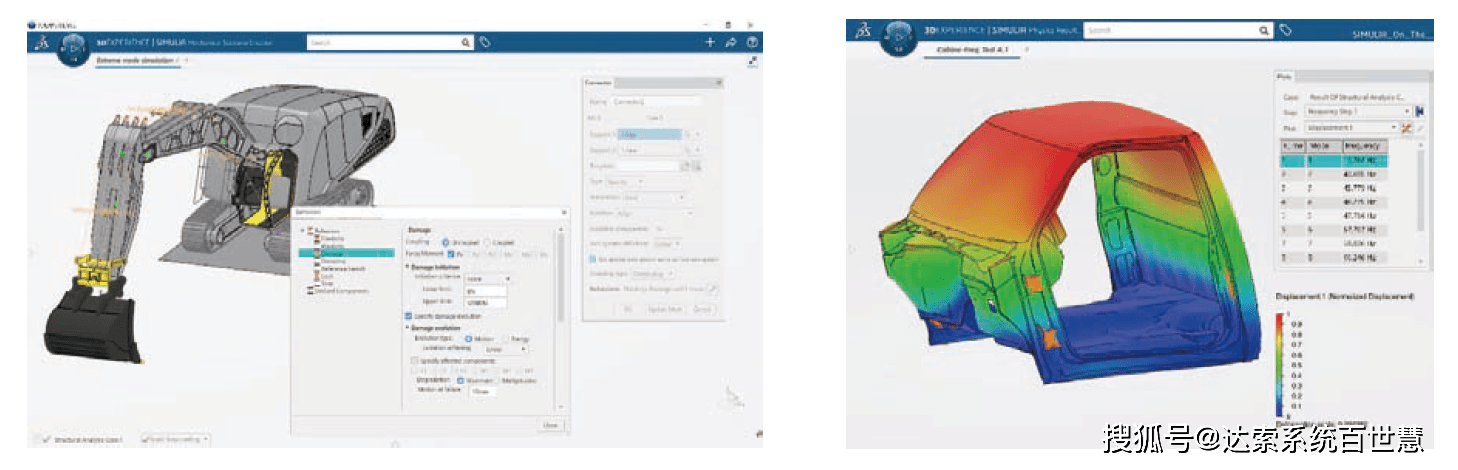Collapse the Damage evolution section
Image resolution: width=1458 pixels, height=470 pixels.
408,328
